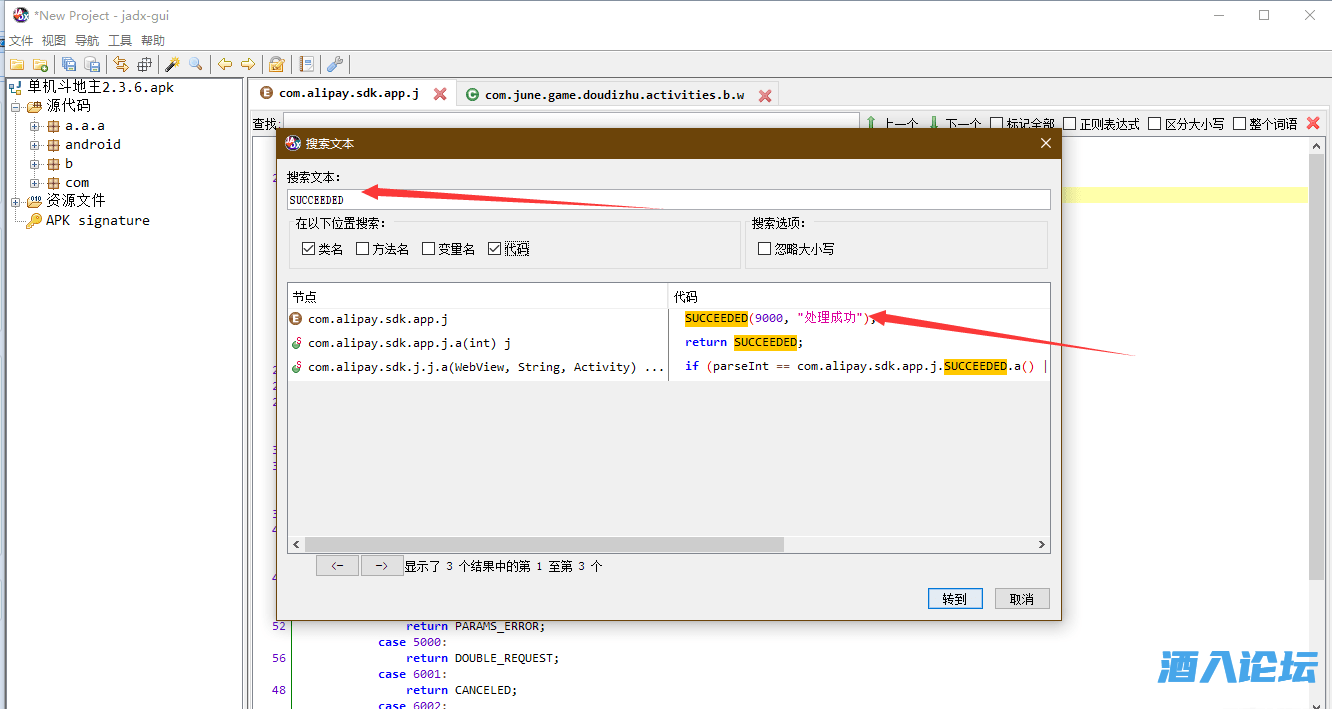Enable the 方法名 search checkbox
The width and height of the screenshot is (1332, 709).
(x=363, y=249)
